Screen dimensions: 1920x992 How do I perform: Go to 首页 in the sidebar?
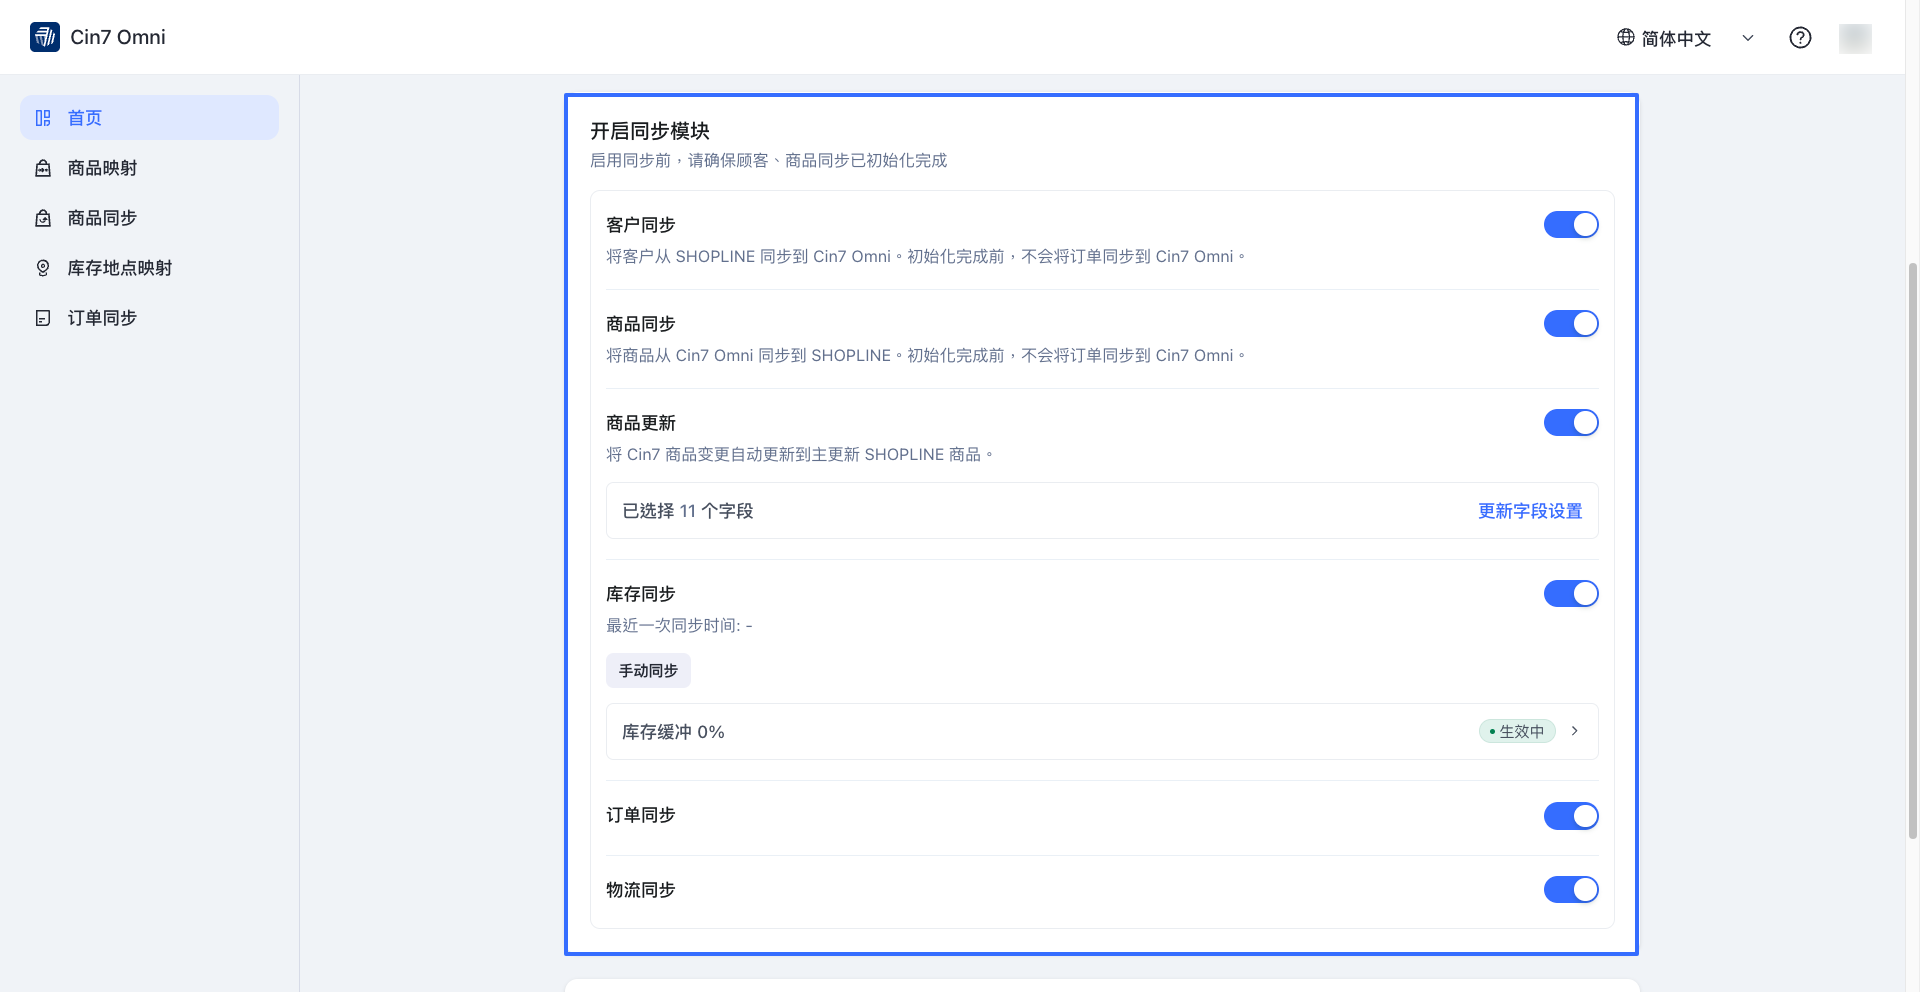(149, 118)
